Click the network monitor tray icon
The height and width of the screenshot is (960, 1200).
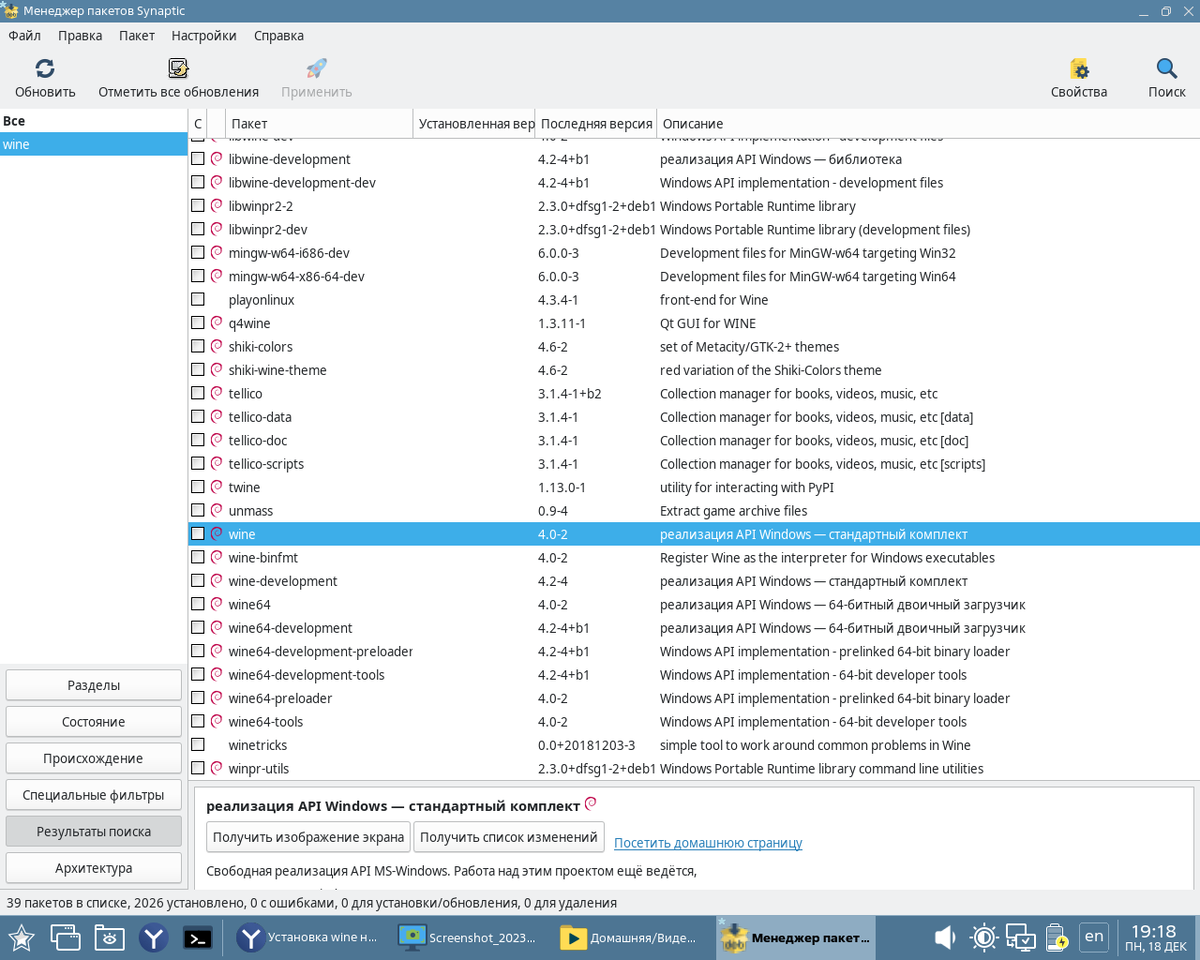1021,937
